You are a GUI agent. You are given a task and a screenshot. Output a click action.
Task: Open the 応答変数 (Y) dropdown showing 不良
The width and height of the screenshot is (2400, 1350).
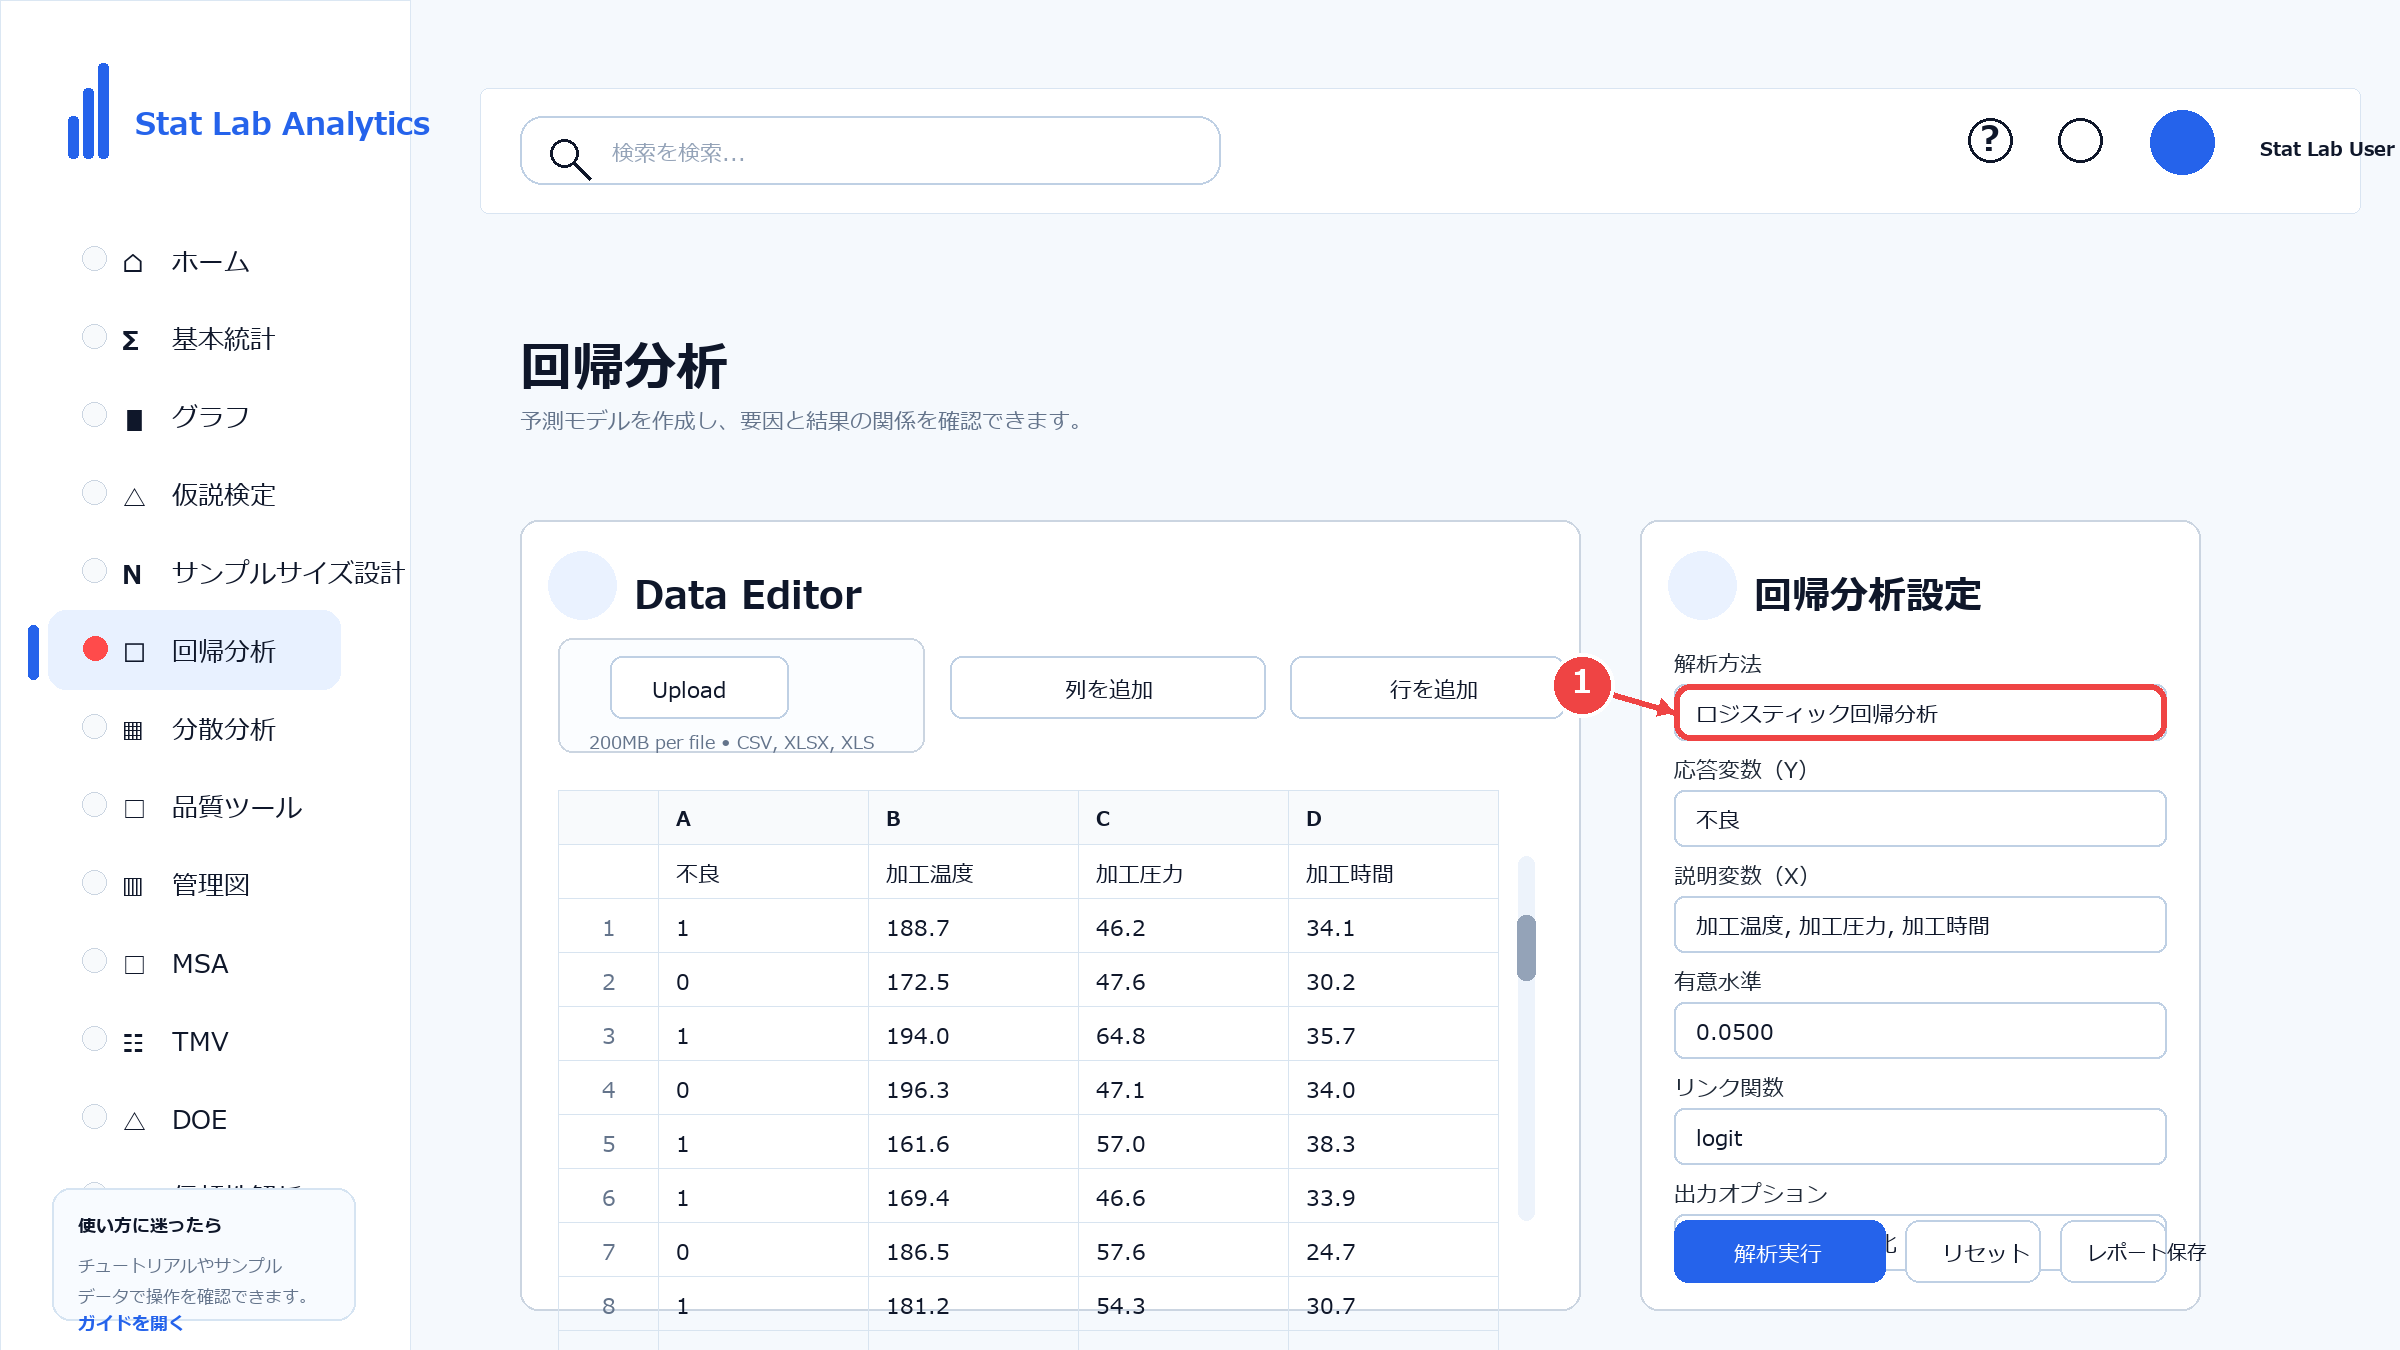(1920, 819)
